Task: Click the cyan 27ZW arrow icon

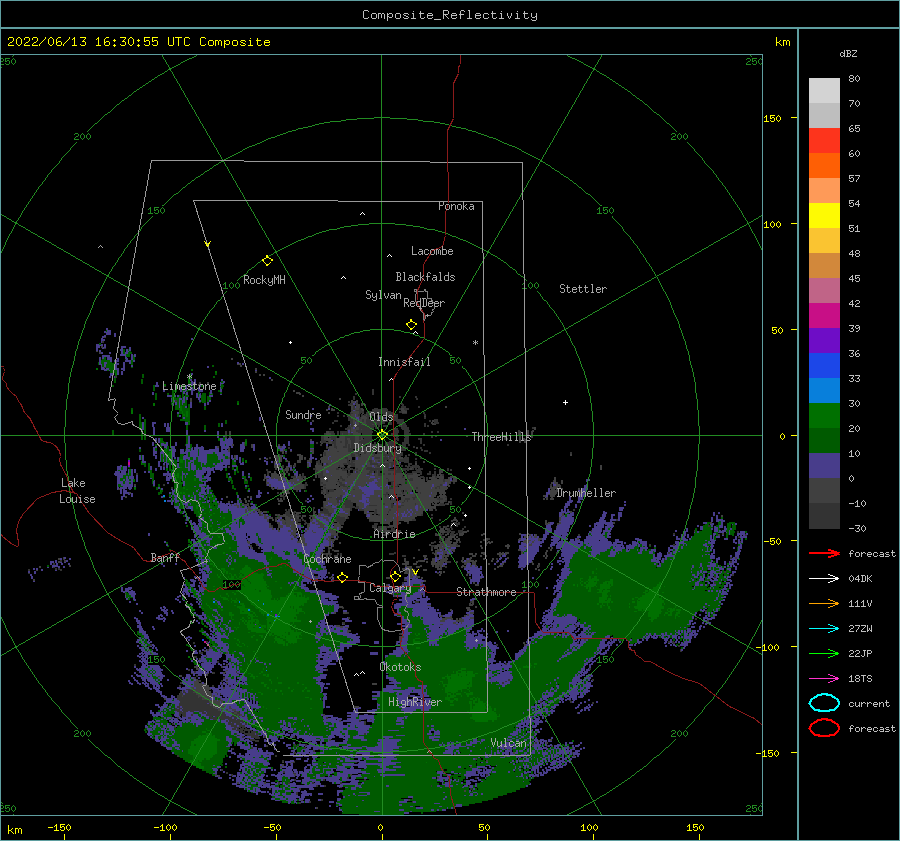Action: [824, 629]
